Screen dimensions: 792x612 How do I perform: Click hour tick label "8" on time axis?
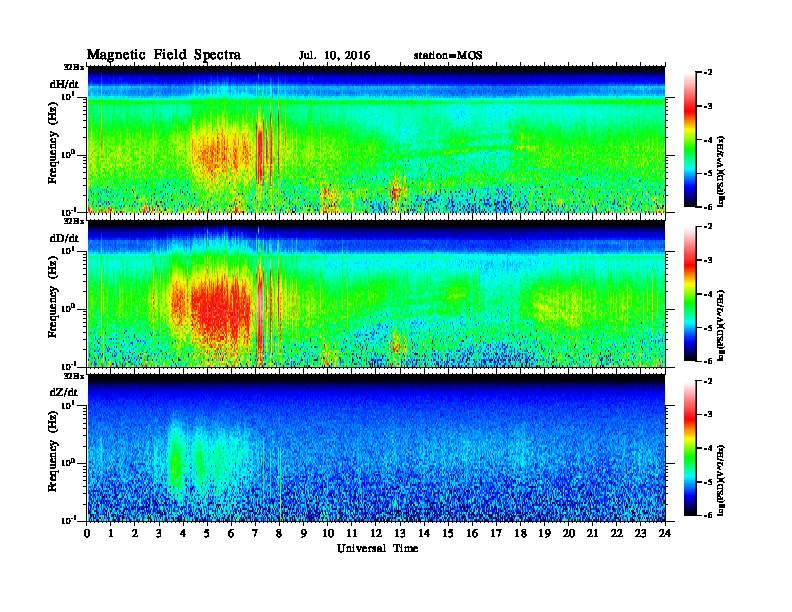[279, 533]
